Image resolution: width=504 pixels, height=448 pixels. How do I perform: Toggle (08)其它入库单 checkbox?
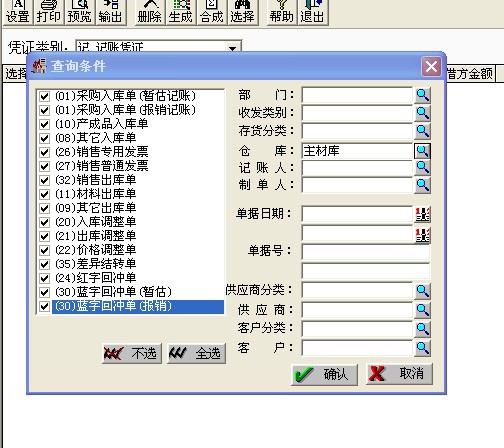(x=44, y=138)
